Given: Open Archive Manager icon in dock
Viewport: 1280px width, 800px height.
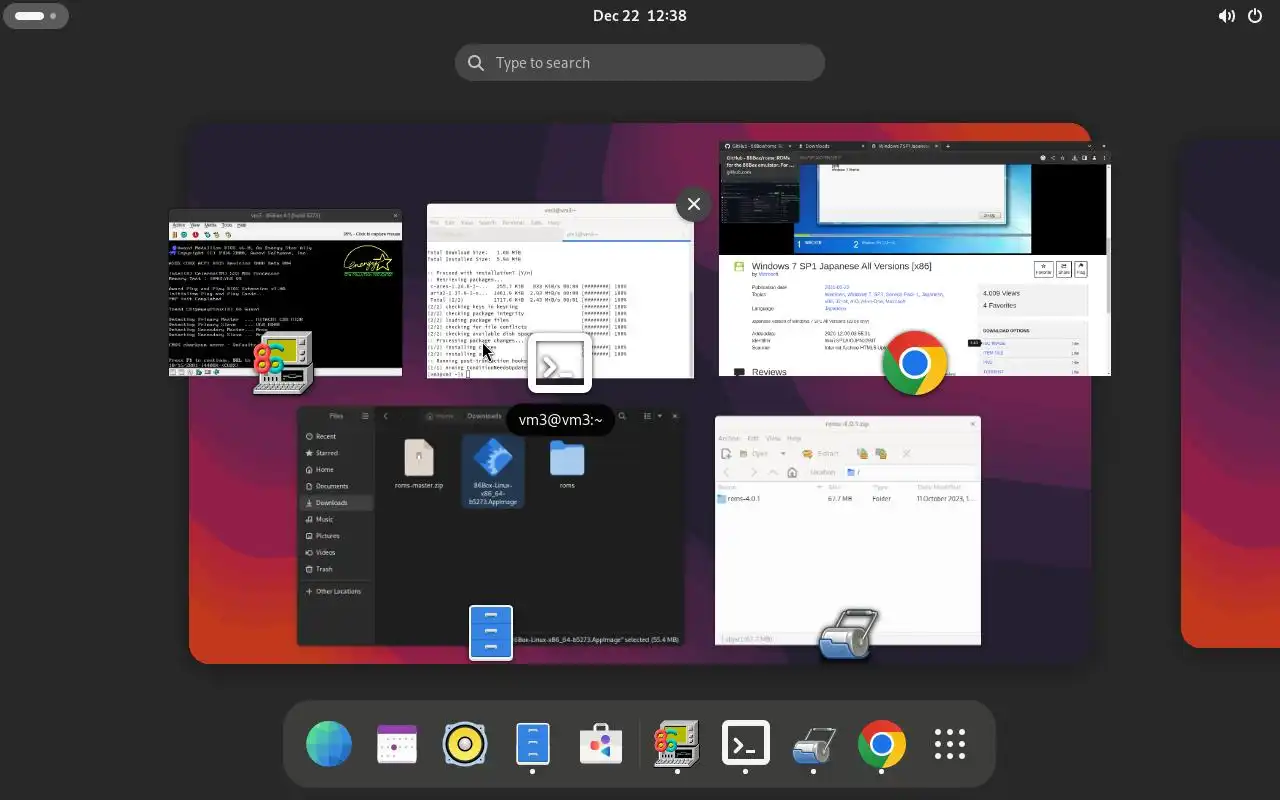Looking at the screenshot, I should click(813, 745).
